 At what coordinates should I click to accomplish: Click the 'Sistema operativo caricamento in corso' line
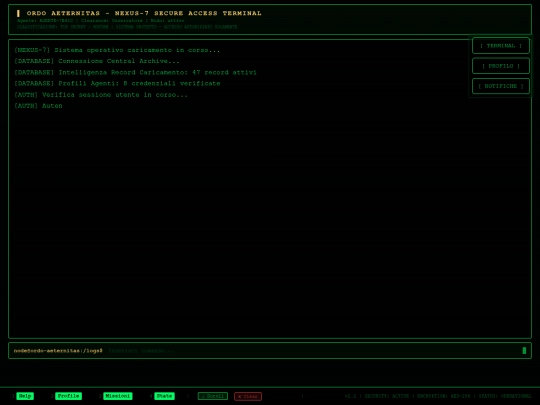click(x=117, y=50)
